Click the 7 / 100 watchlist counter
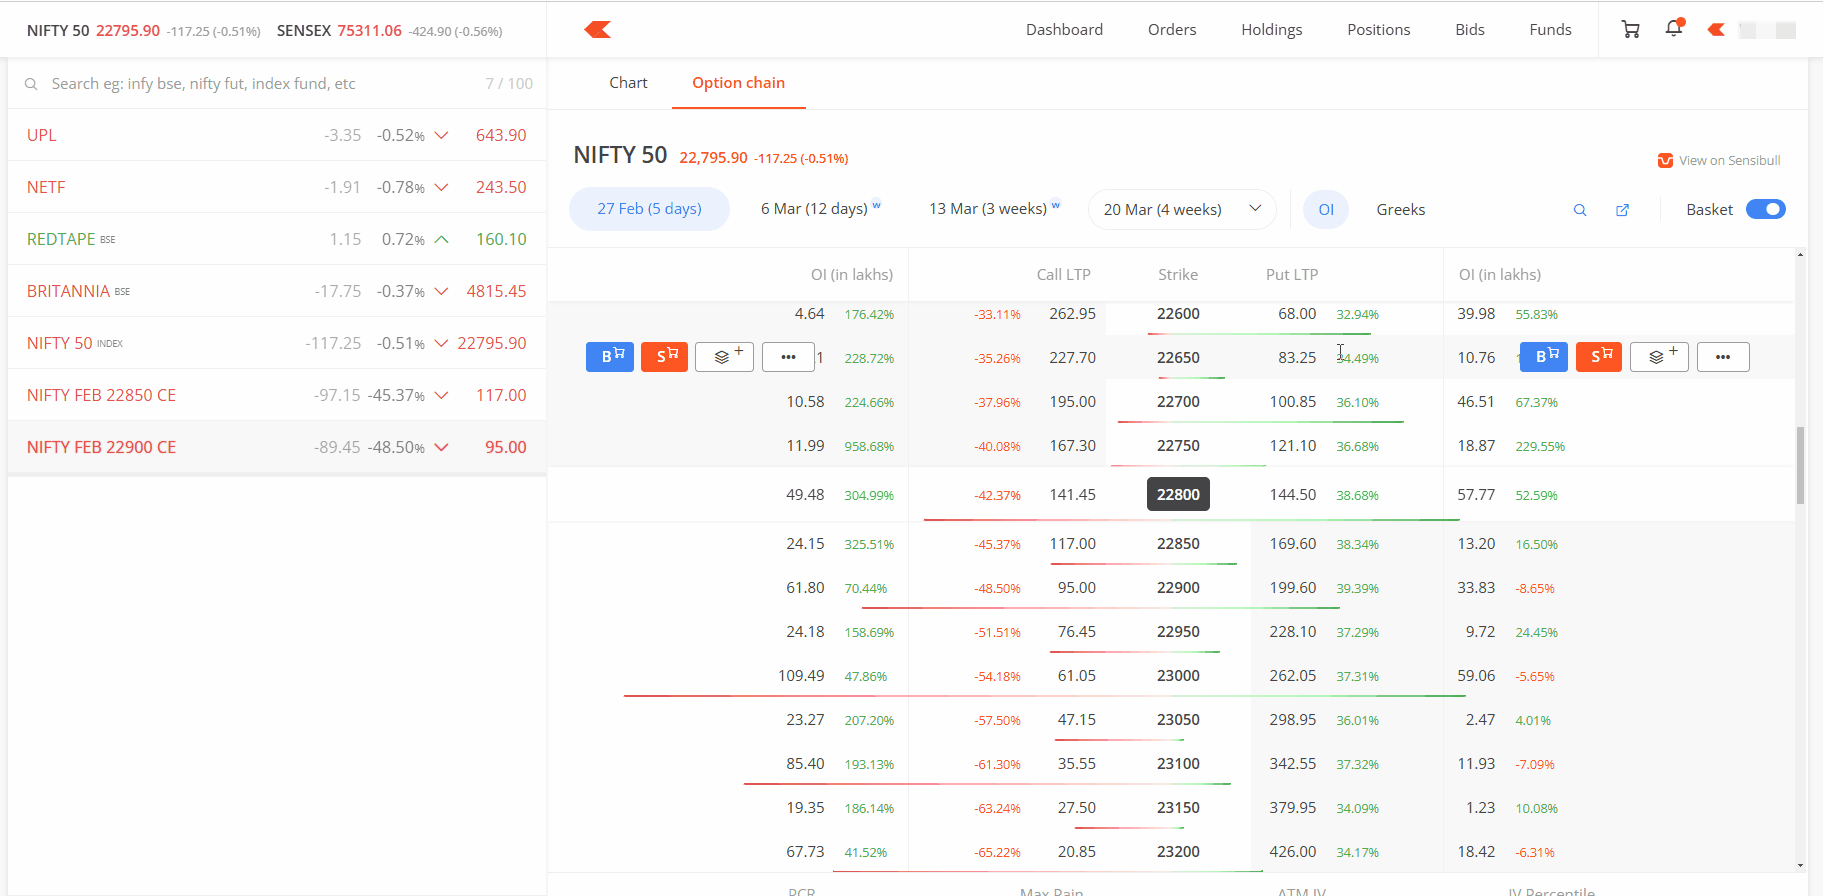This screenshot has width=1823, height=896. [509, 84]
